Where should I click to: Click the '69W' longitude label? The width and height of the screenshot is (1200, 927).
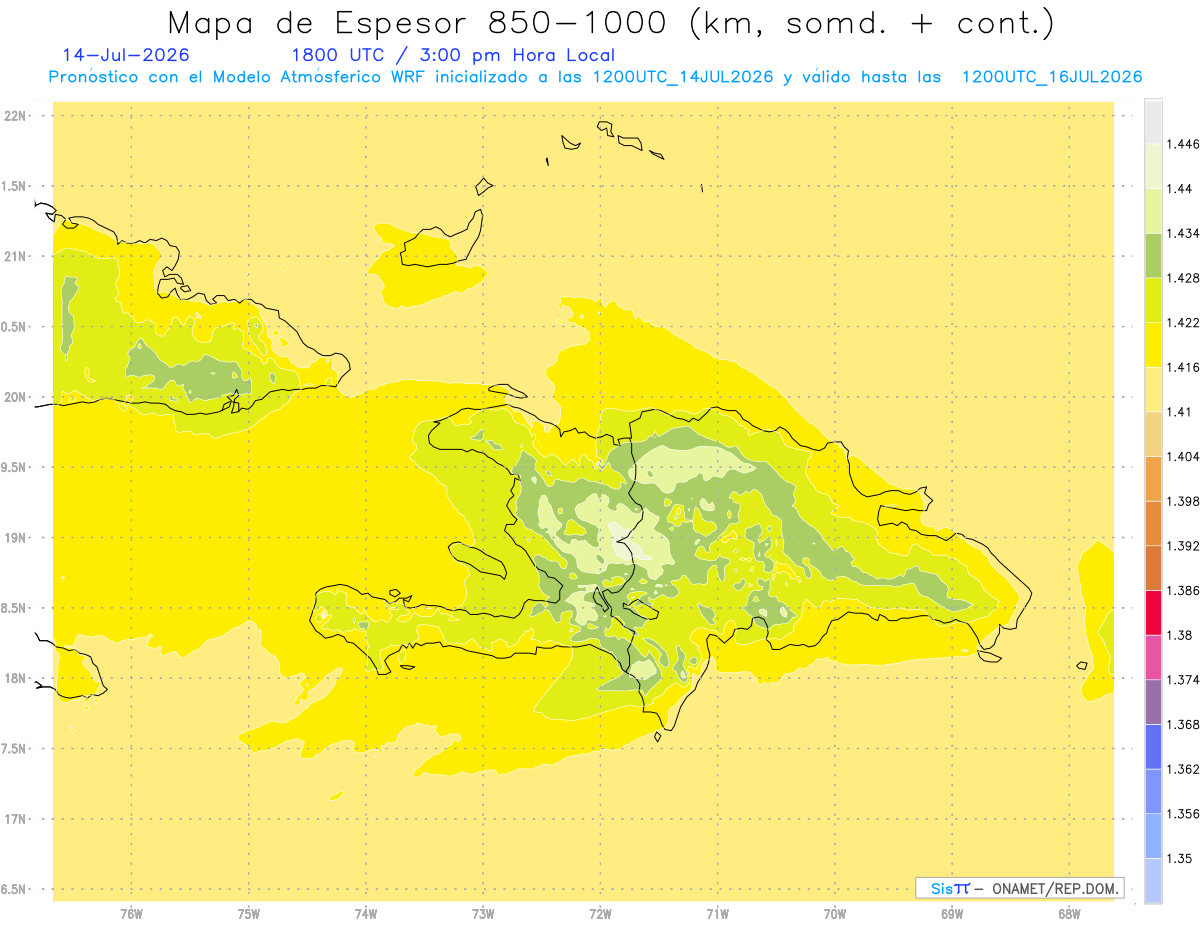pos(952,914)
